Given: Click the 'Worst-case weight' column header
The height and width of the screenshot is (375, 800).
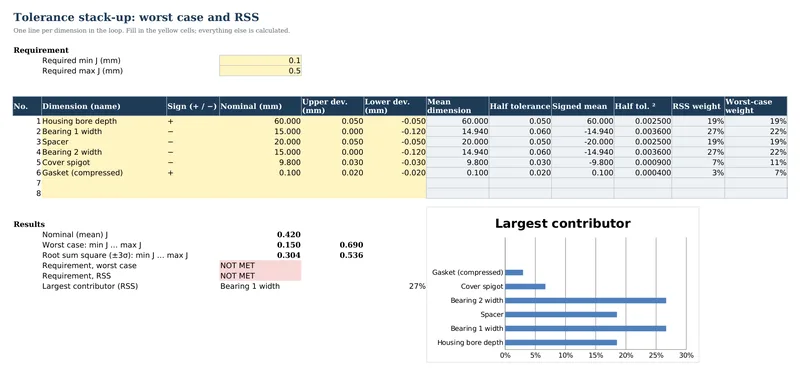Looking at the screenshot, I should (x=756, y=106).
